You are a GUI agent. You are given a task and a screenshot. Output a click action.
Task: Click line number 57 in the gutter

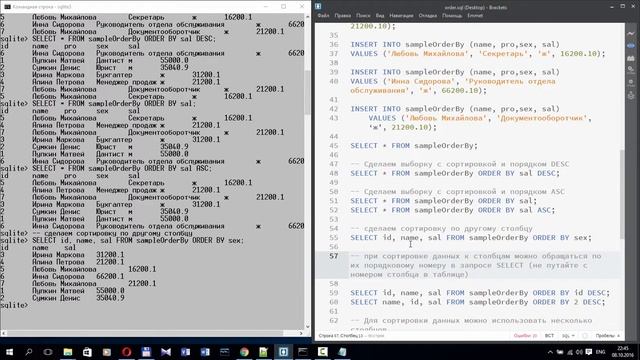(333, 256)
